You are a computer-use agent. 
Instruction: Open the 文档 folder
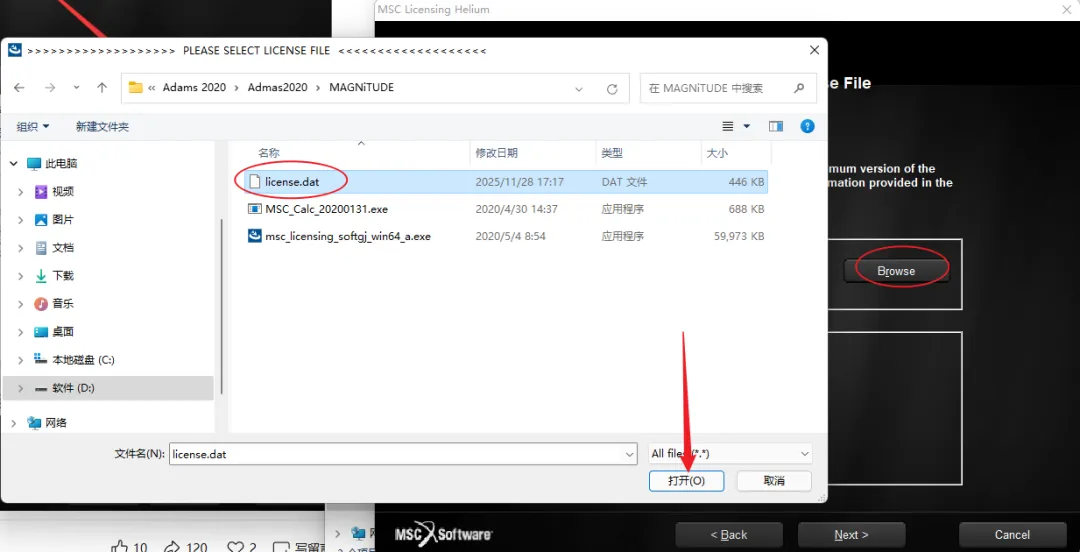pos(63,247)
